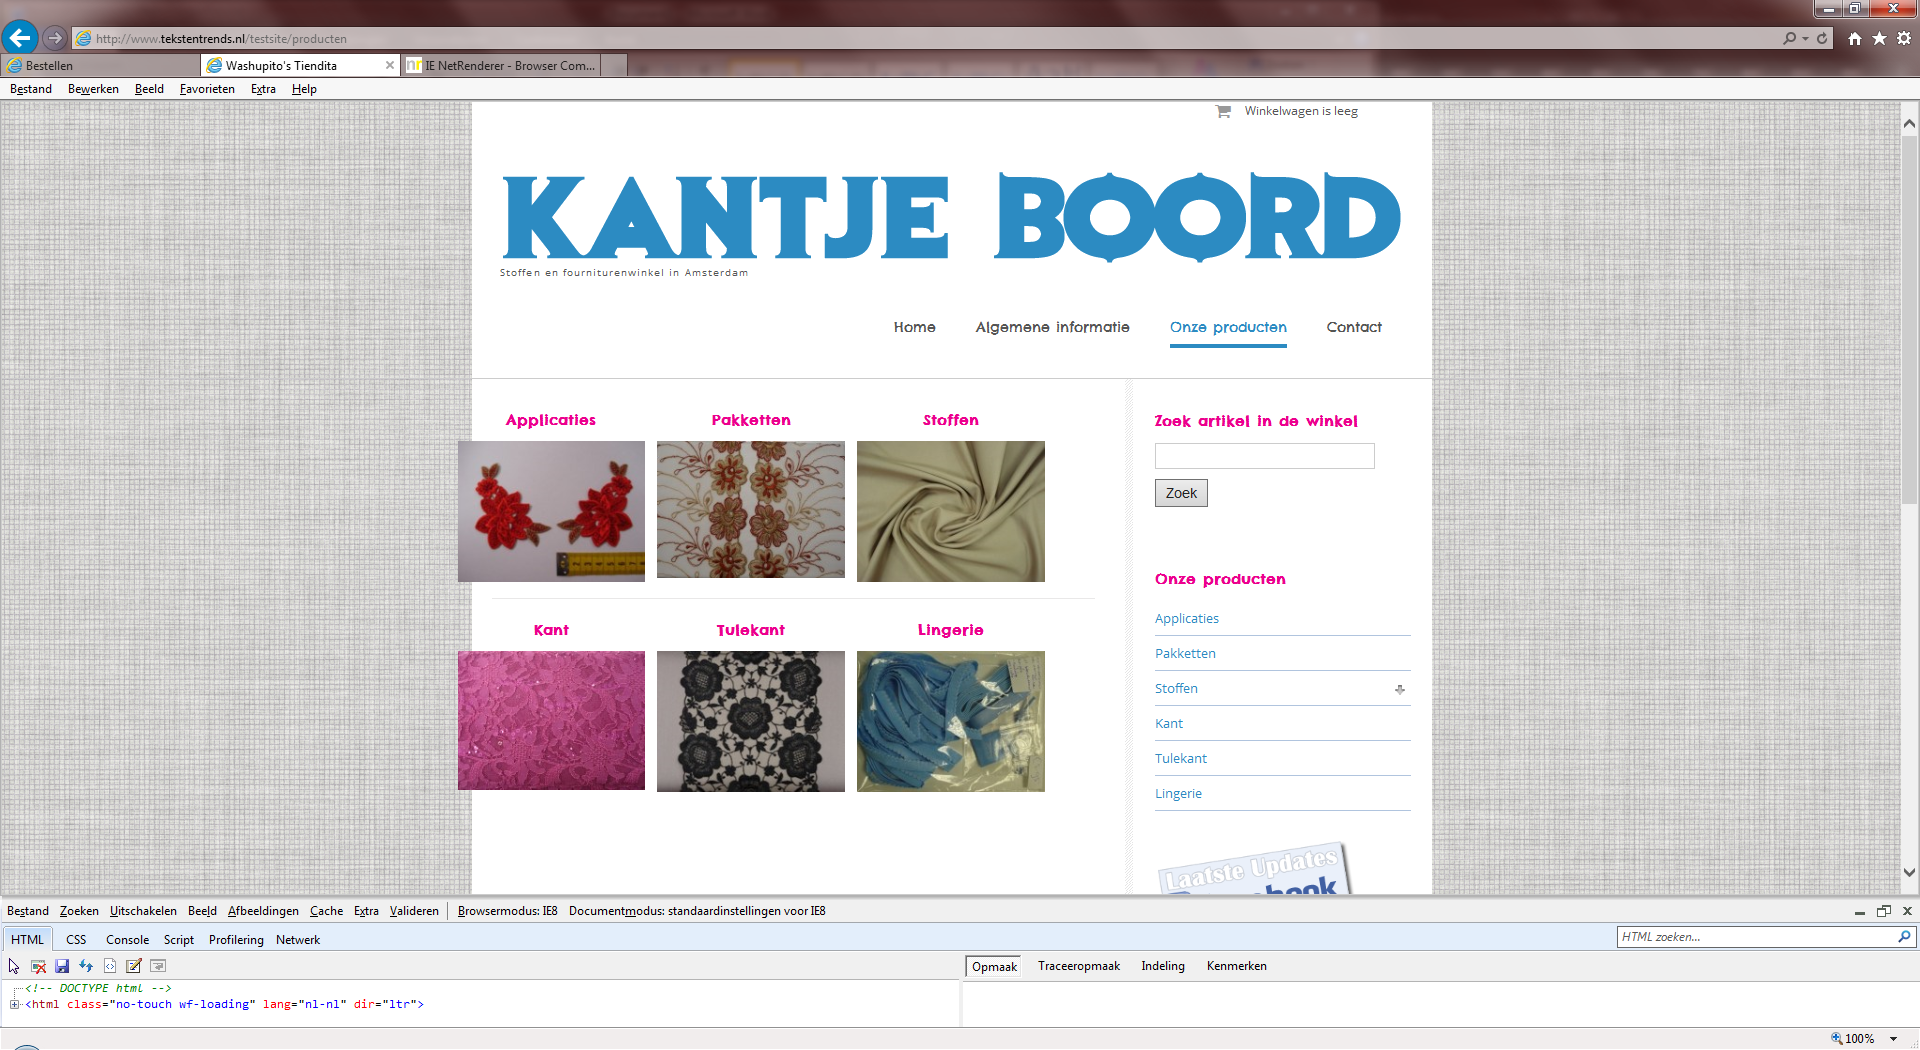1920x1050 pixels.
Task: Go to Home navigation link
Action: [914, 327]
